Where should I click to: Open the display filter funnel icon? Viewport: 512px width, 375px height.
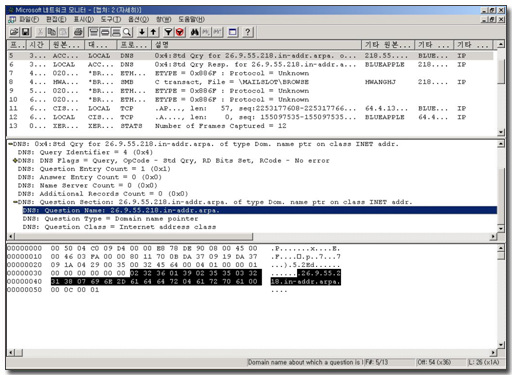pyautogui.click(x=168, y=32)
